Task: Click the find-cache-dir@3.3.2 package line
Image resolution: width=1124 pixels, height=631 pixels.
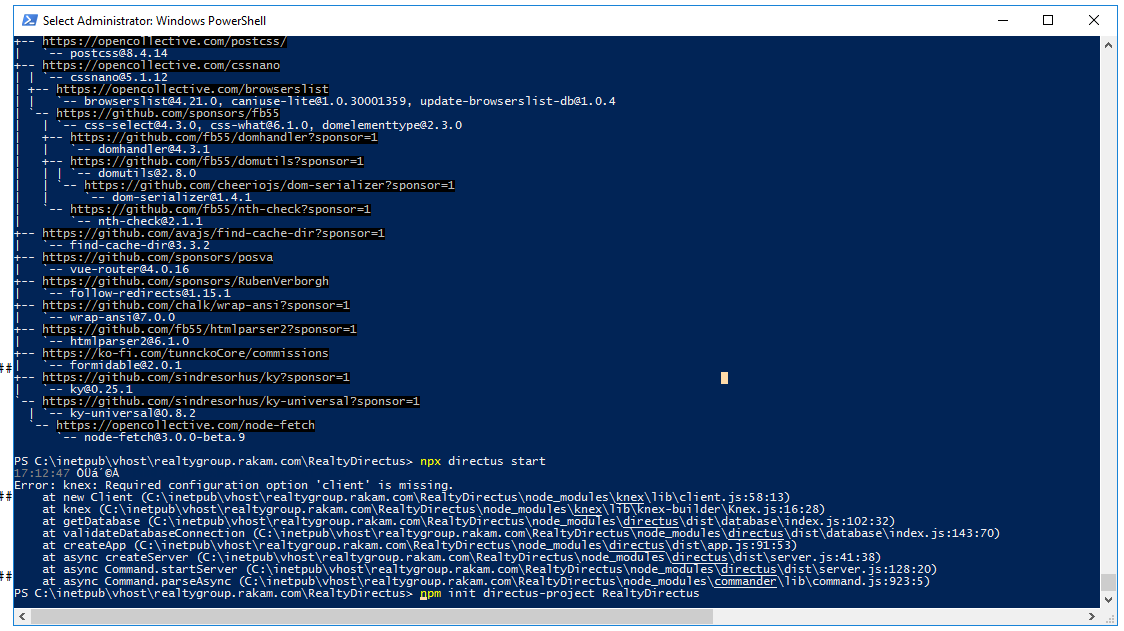Action: click(140, 245)
